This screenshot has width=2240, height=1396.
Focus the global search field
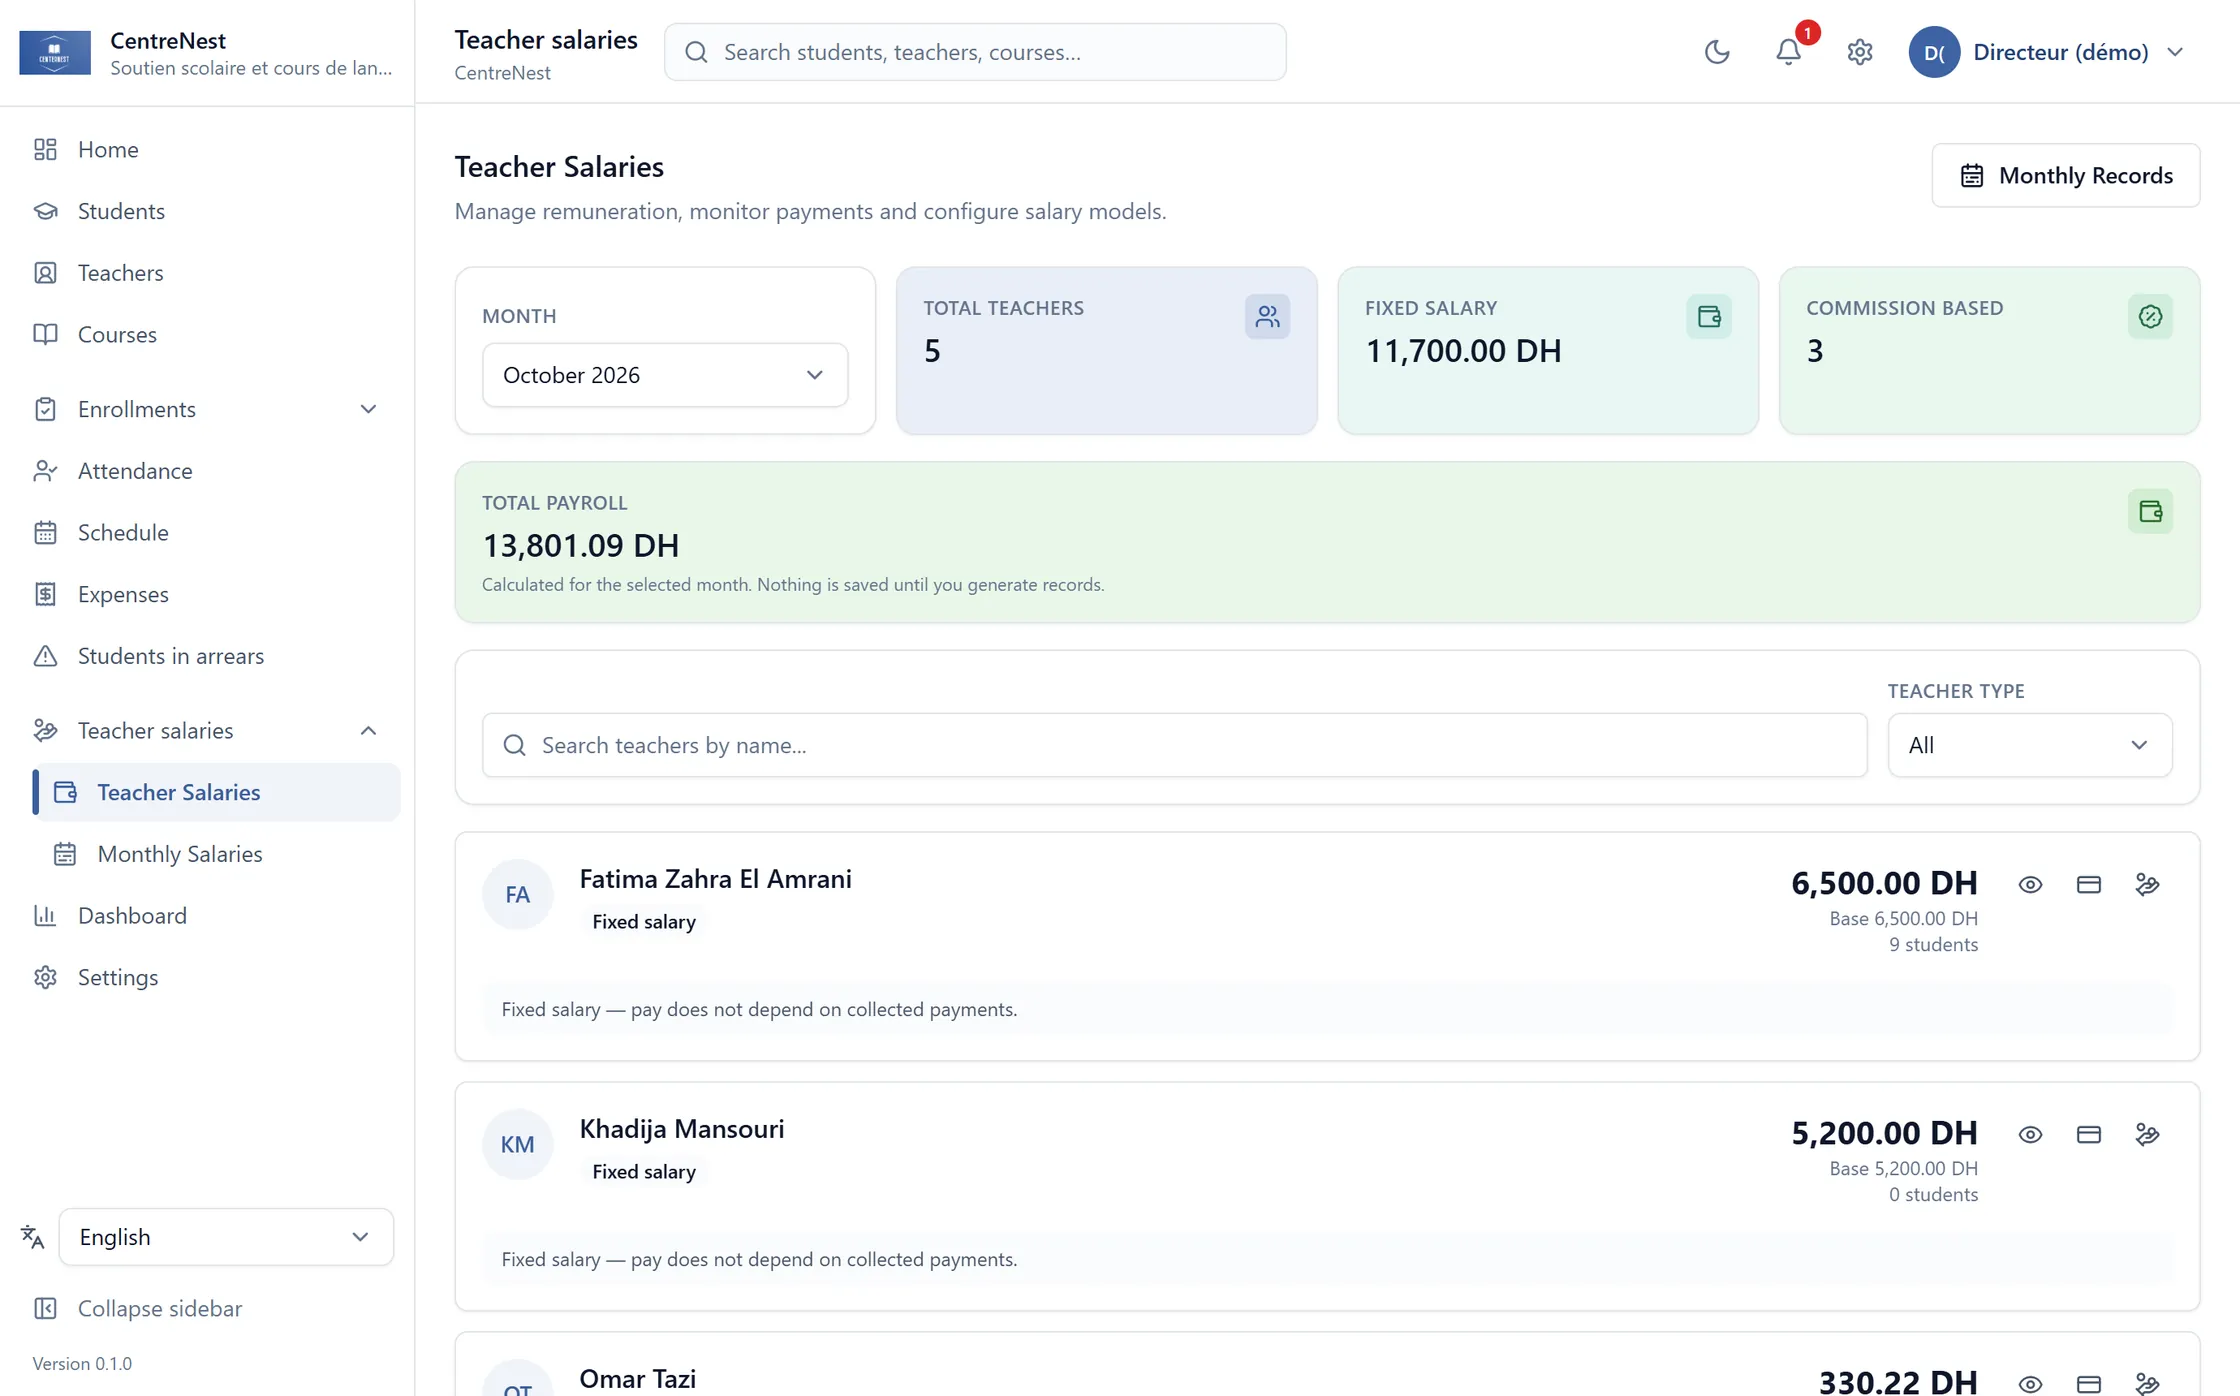point(975,52)
